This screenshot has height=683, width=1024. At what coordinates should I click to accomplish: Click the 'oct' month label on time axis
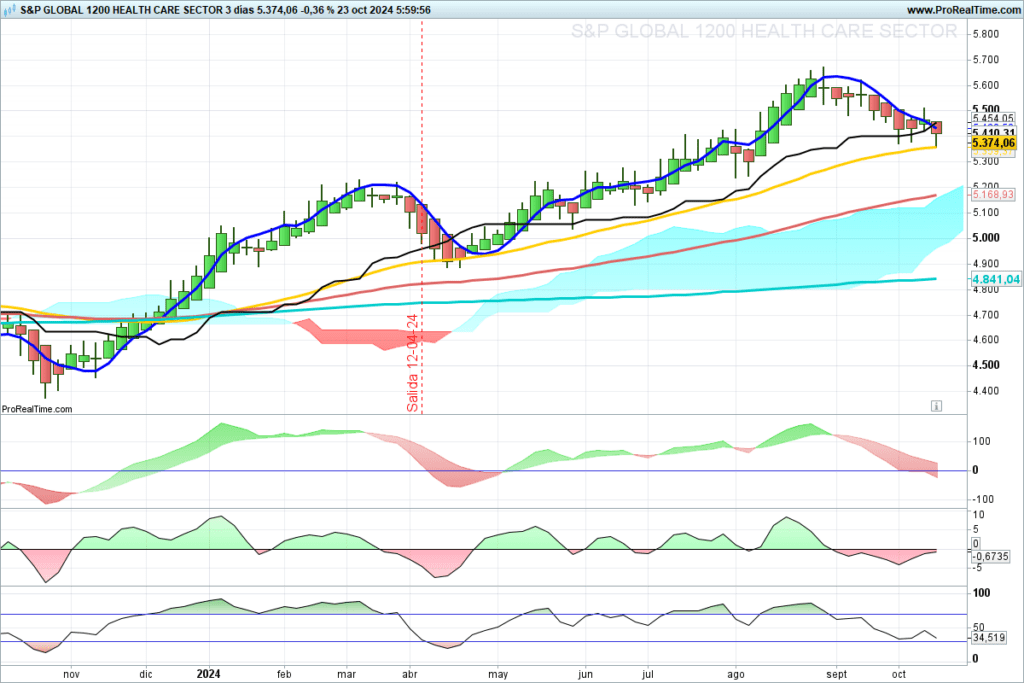[899, 674]
